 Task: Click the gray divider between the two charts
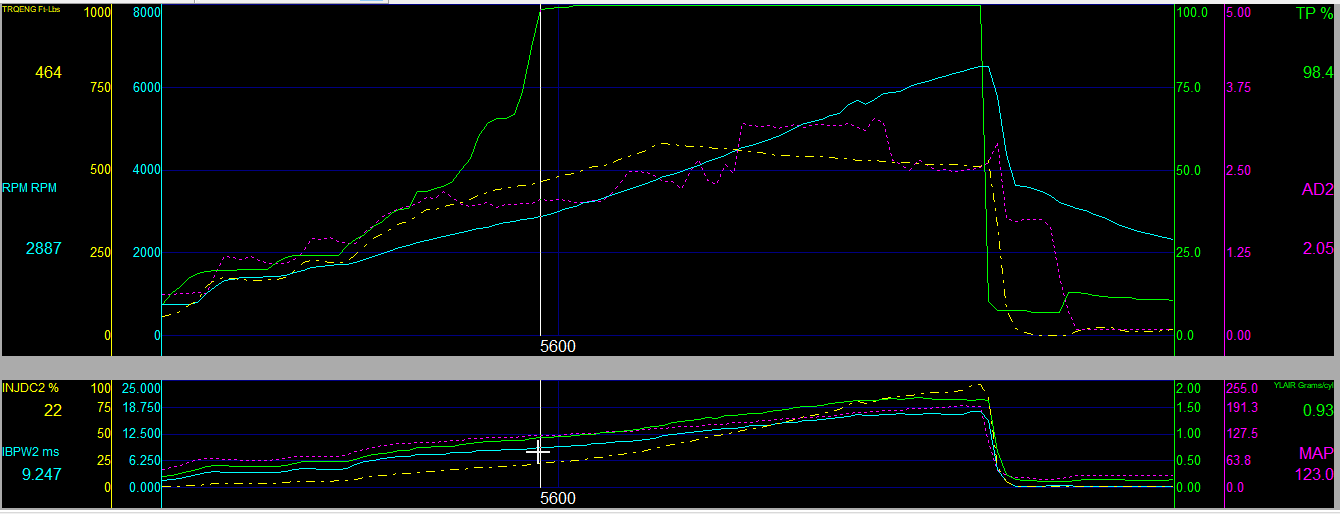[670, 368]
